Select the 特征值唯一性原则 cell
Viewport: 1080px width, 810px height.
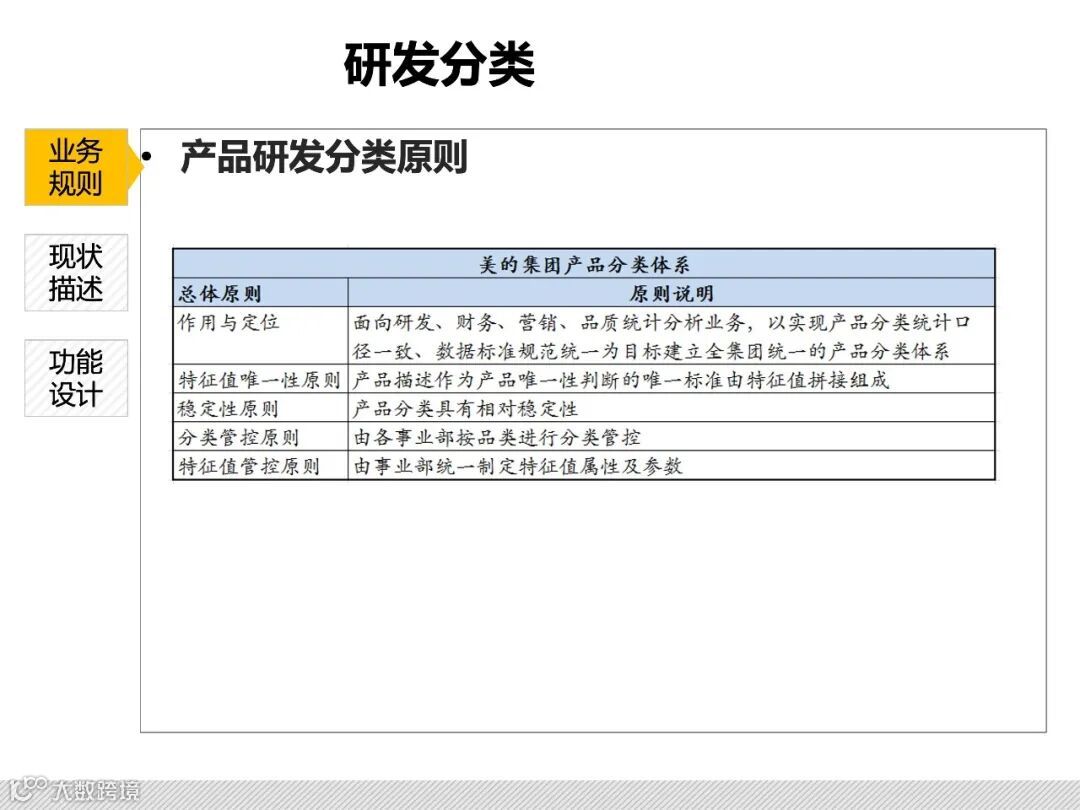261,380
